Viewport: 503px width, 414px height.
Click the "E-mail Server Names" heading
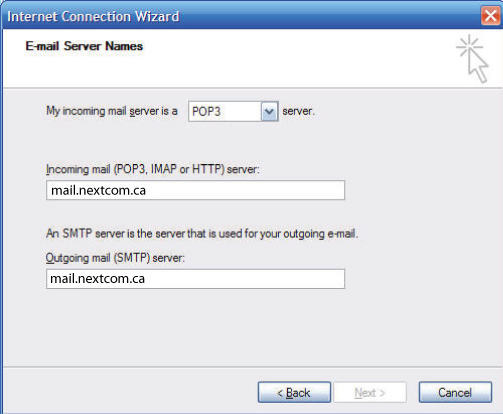84,46
